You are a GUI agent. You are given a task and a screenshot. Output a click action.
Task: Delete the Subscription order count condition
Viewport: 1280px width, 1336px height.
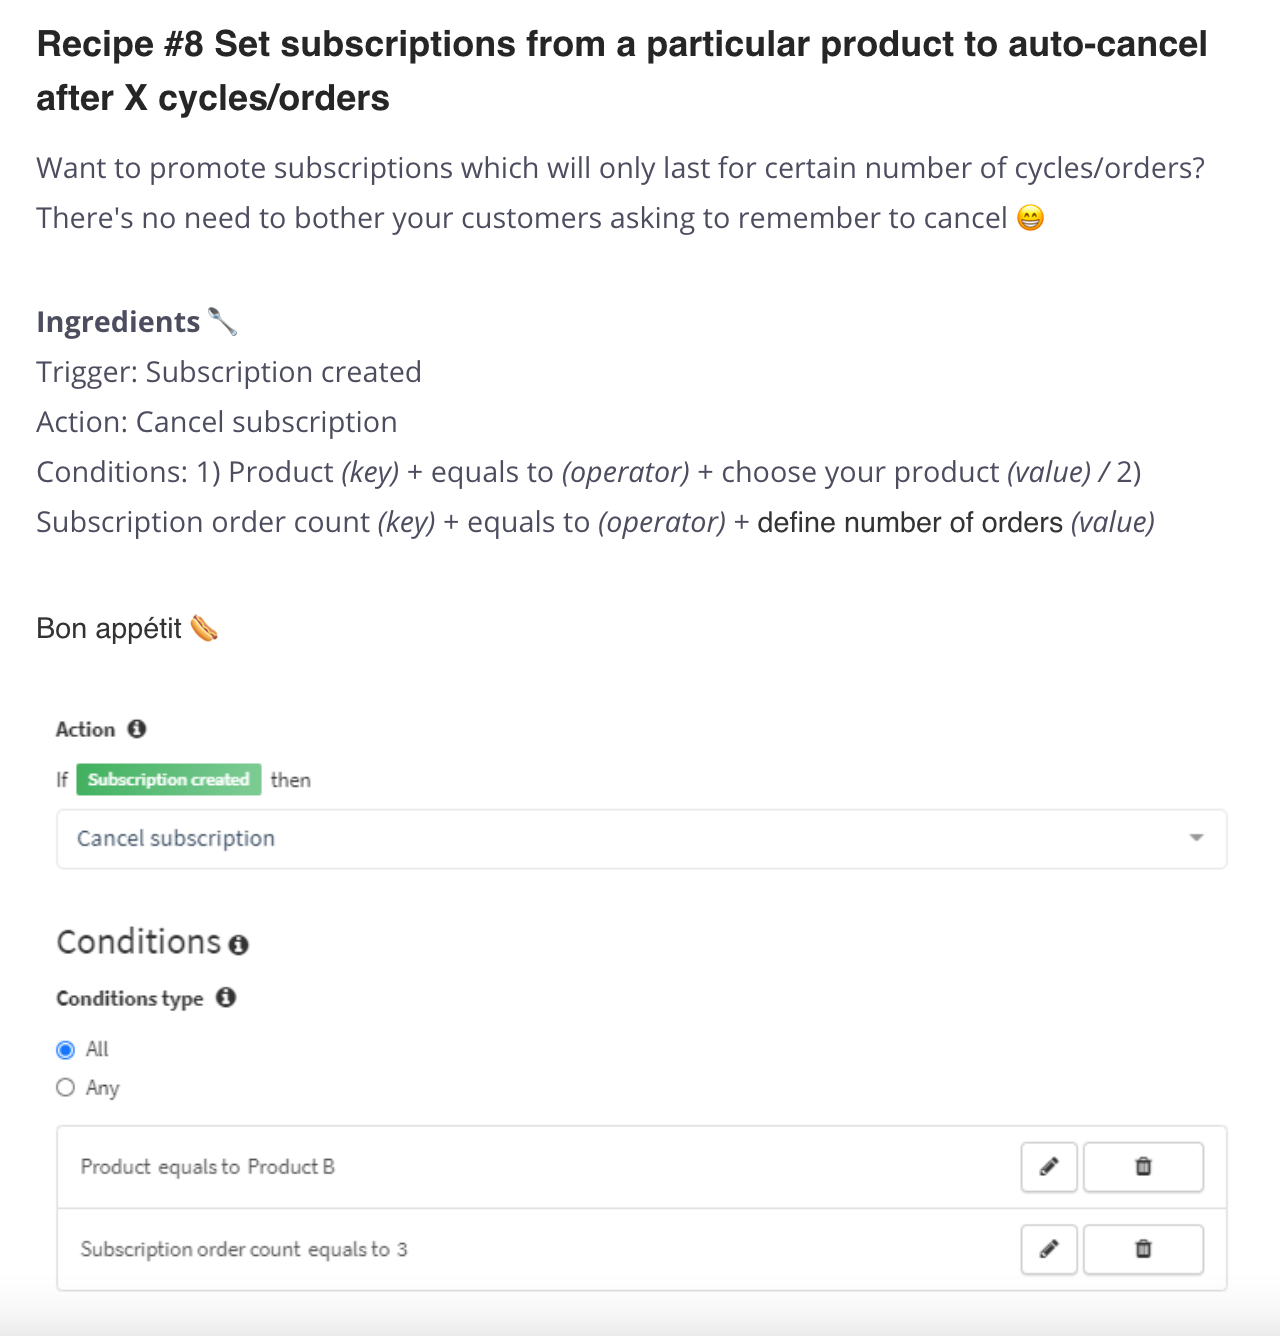[1143, 1249]
